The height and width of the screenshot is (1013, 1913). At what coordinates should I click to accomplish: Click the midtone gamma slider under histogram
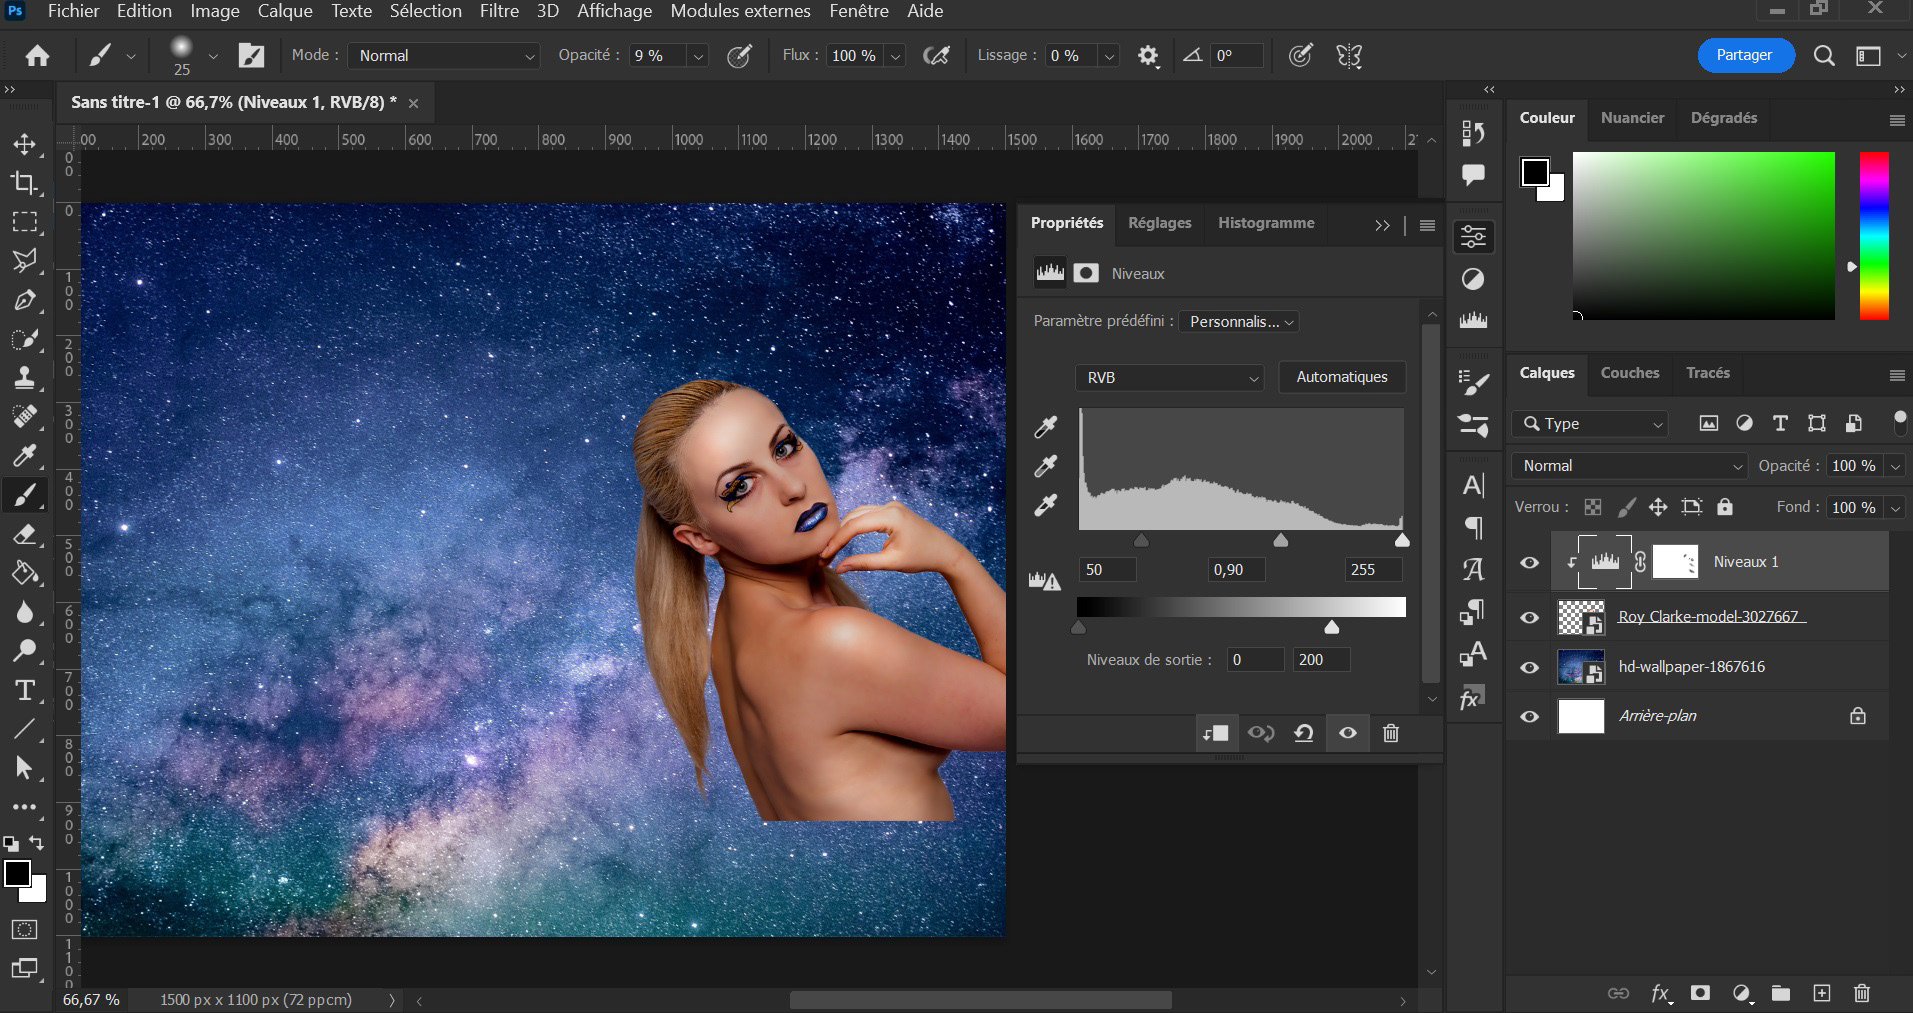click(x=1280, y=540)
